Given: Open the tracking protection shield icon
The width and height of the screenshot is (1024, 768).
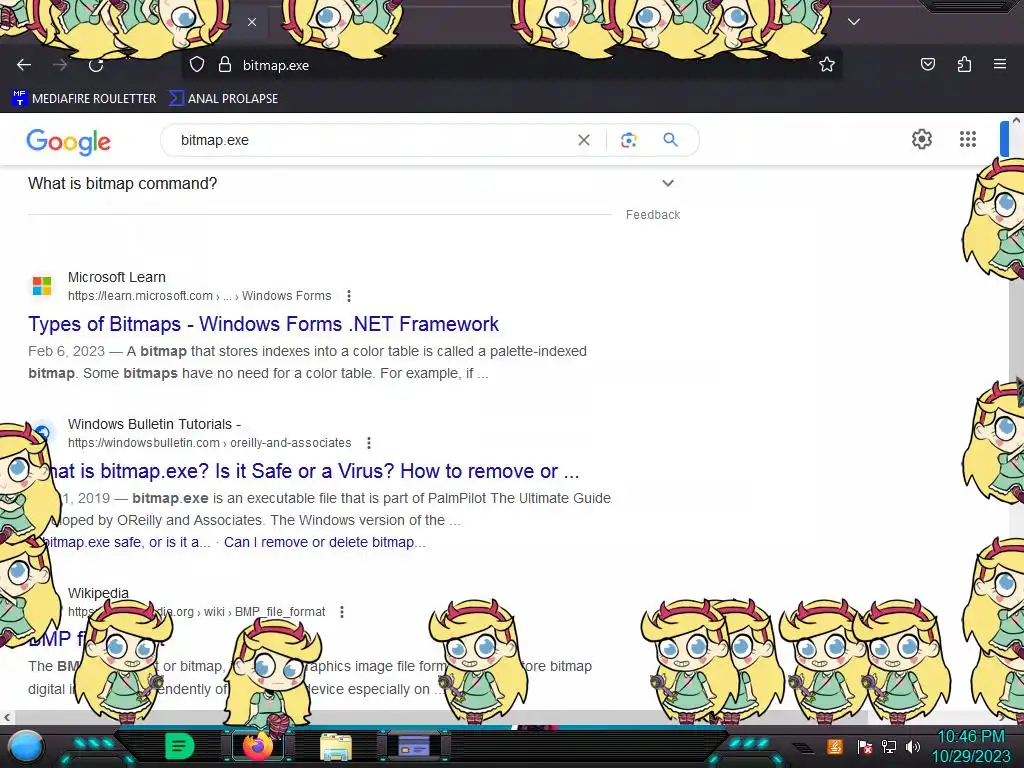Looking at the screenshot, I should pyautogui.click(x=197, y=65).
